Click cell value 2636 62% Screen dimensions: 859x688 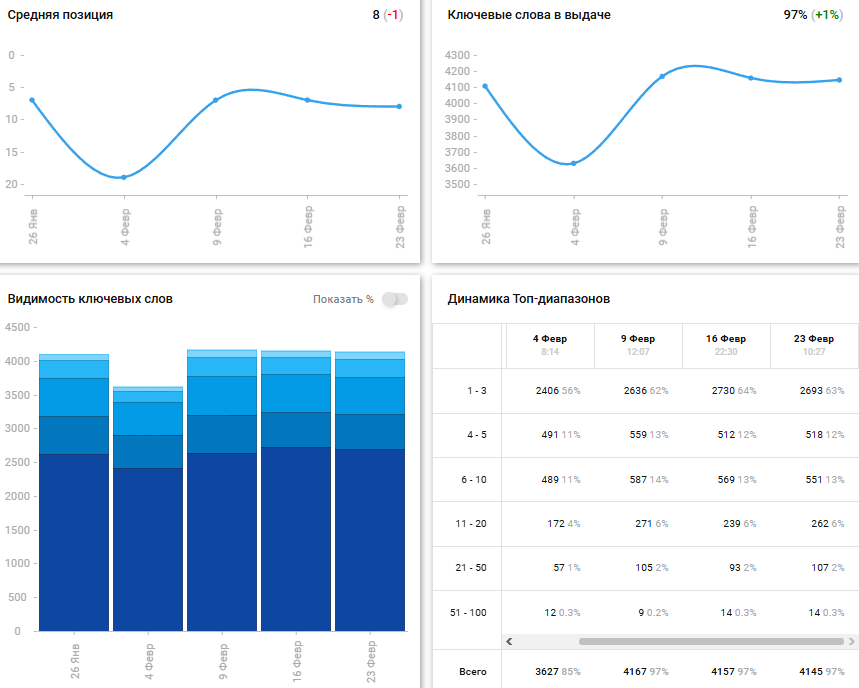[646, 391]
